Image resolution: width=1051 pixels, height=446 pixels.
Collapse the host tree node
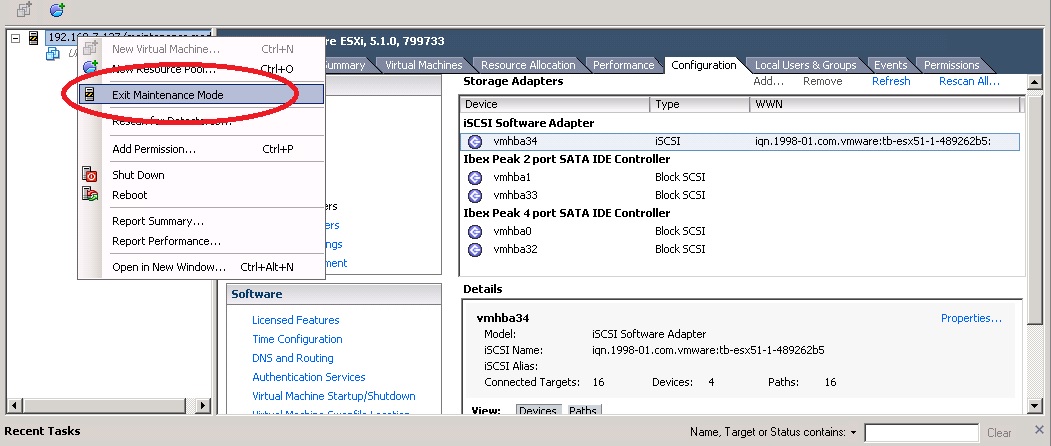pos(15,38)
